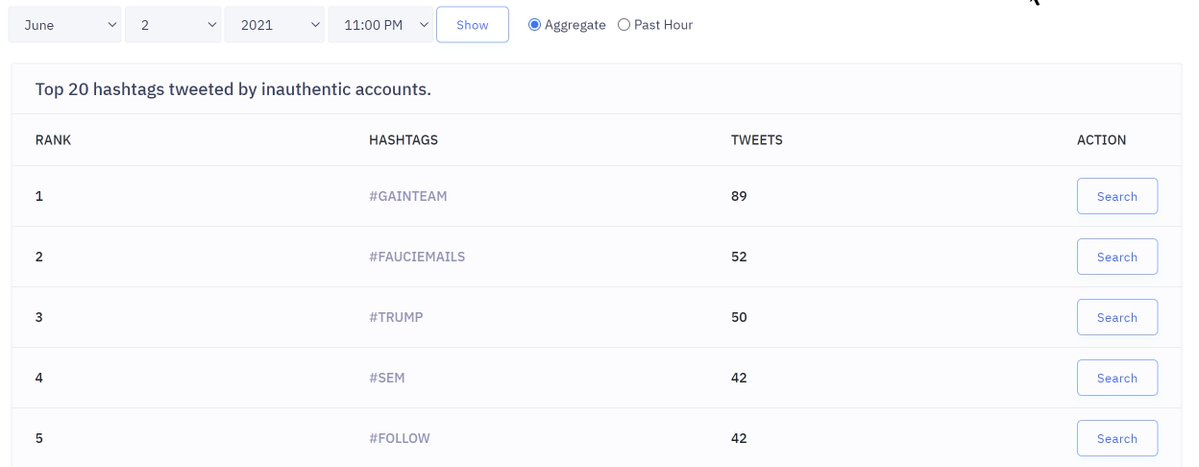Click the TWEETS column header
This screenshot has width=1199, height=467.
click(756, 140)
